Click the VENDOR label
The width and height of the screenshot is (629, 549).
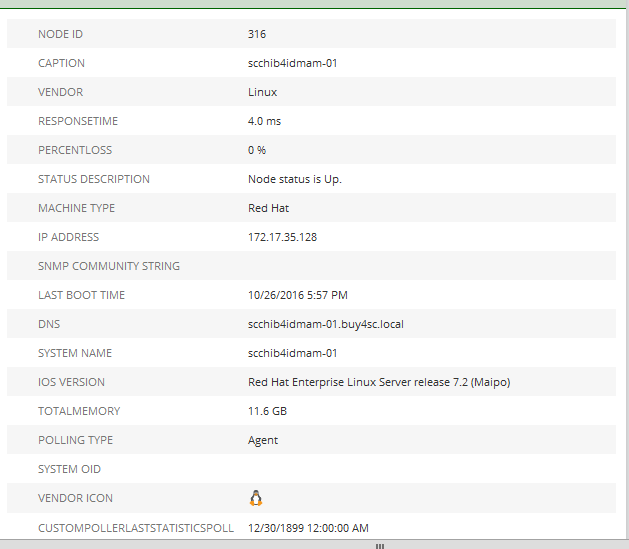(x=61, y=92)
